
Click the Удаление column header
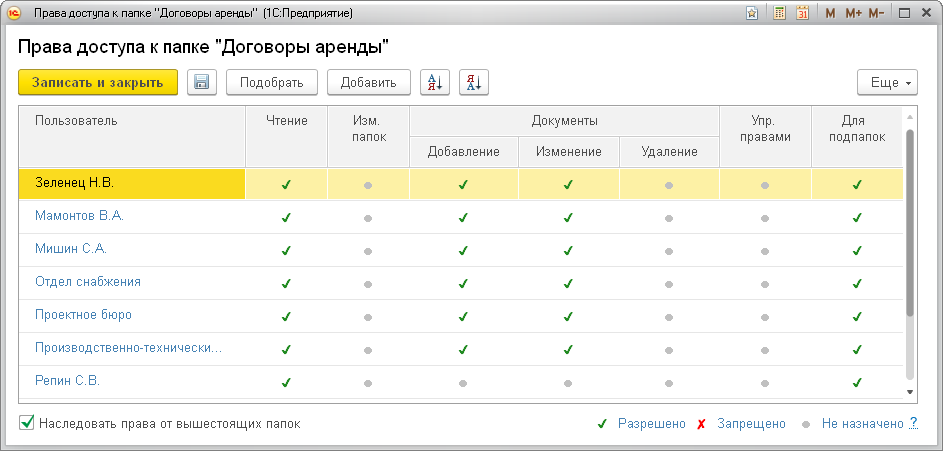point(669,152)
